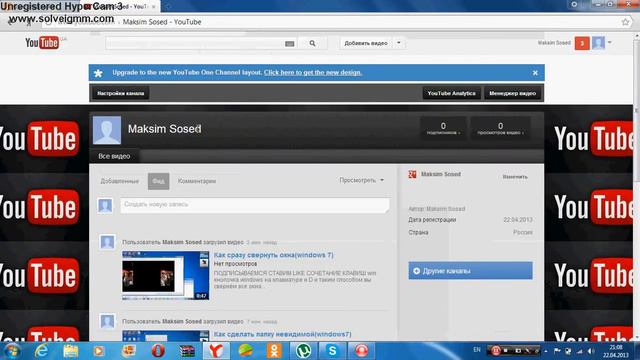640x360 pixels.
Task: Click the Создать новую запись post field
Action: (255, 205)
